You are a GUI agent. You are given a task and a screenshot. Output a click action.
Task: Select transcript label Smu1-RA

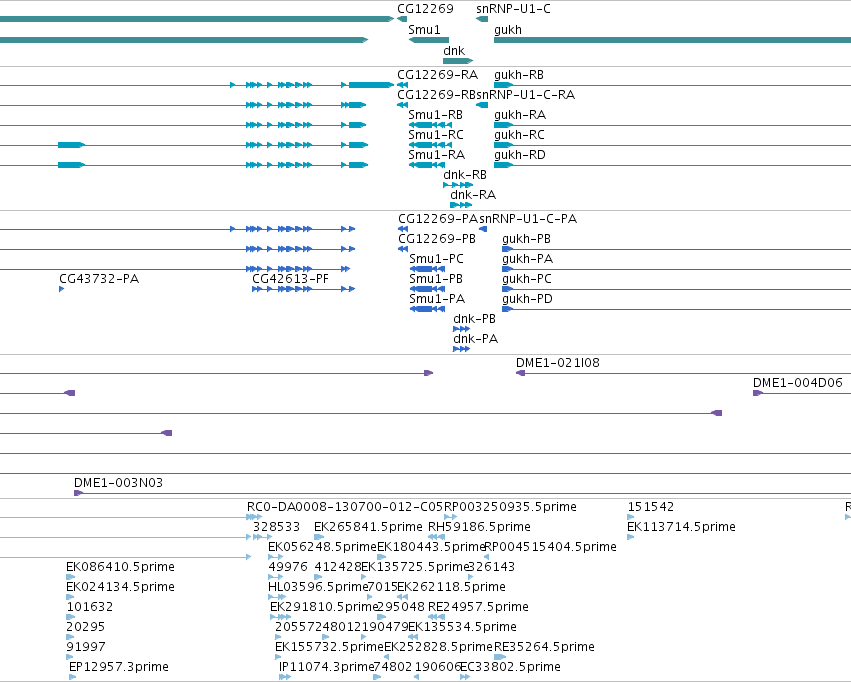click(436, 155)
